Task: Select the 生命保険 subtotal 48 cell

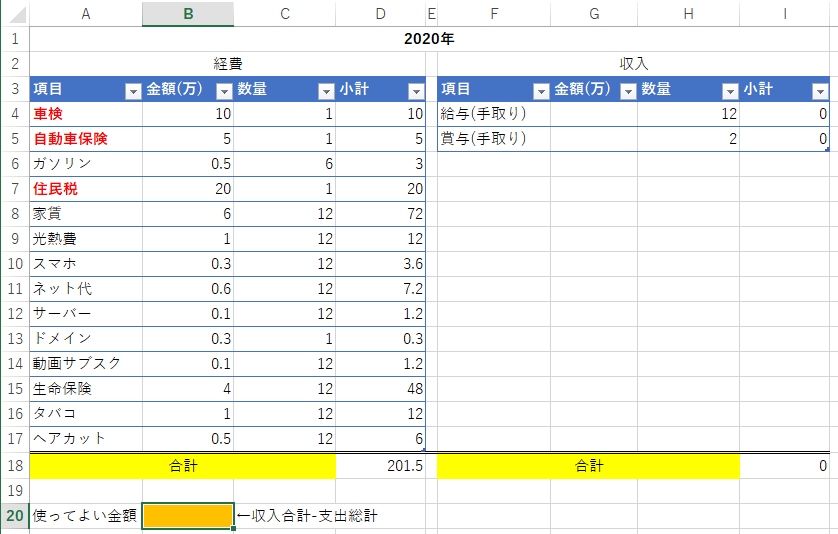Action: [x=381, y=389]
